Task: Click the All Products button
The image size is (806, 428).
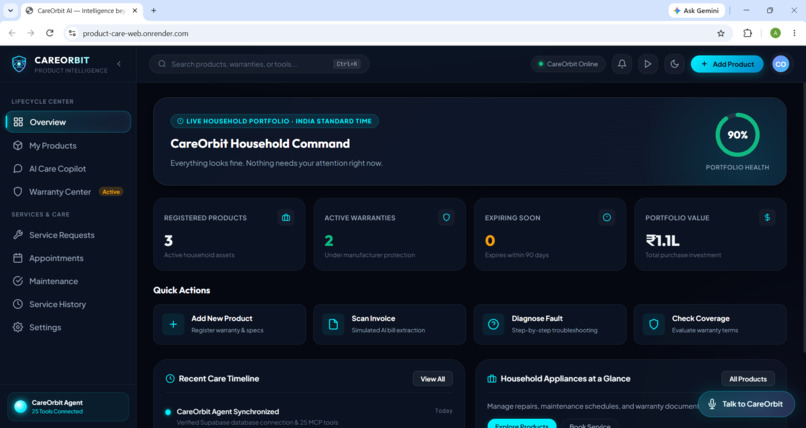Action: [748, 379]
